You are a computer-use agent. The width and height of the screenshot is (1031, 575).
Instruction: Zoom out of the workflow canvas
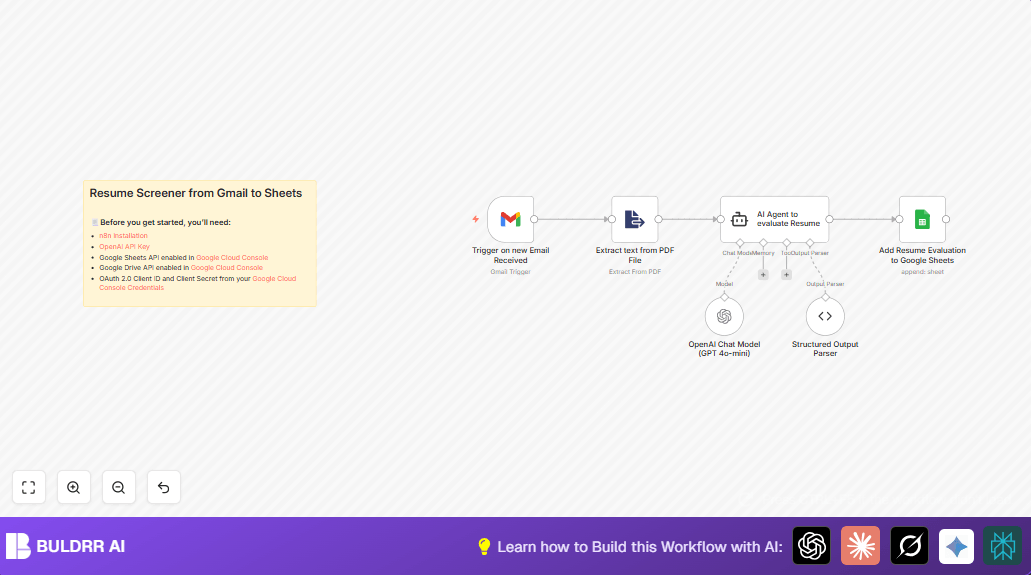(x=118, y=488)
